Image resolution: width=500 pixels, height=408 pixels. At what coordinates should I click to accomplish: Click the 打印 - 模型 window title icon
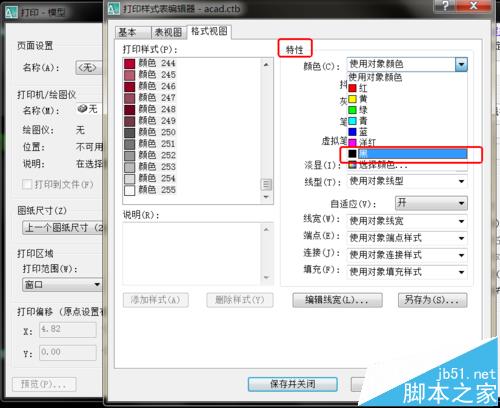[x=11, y=13]
